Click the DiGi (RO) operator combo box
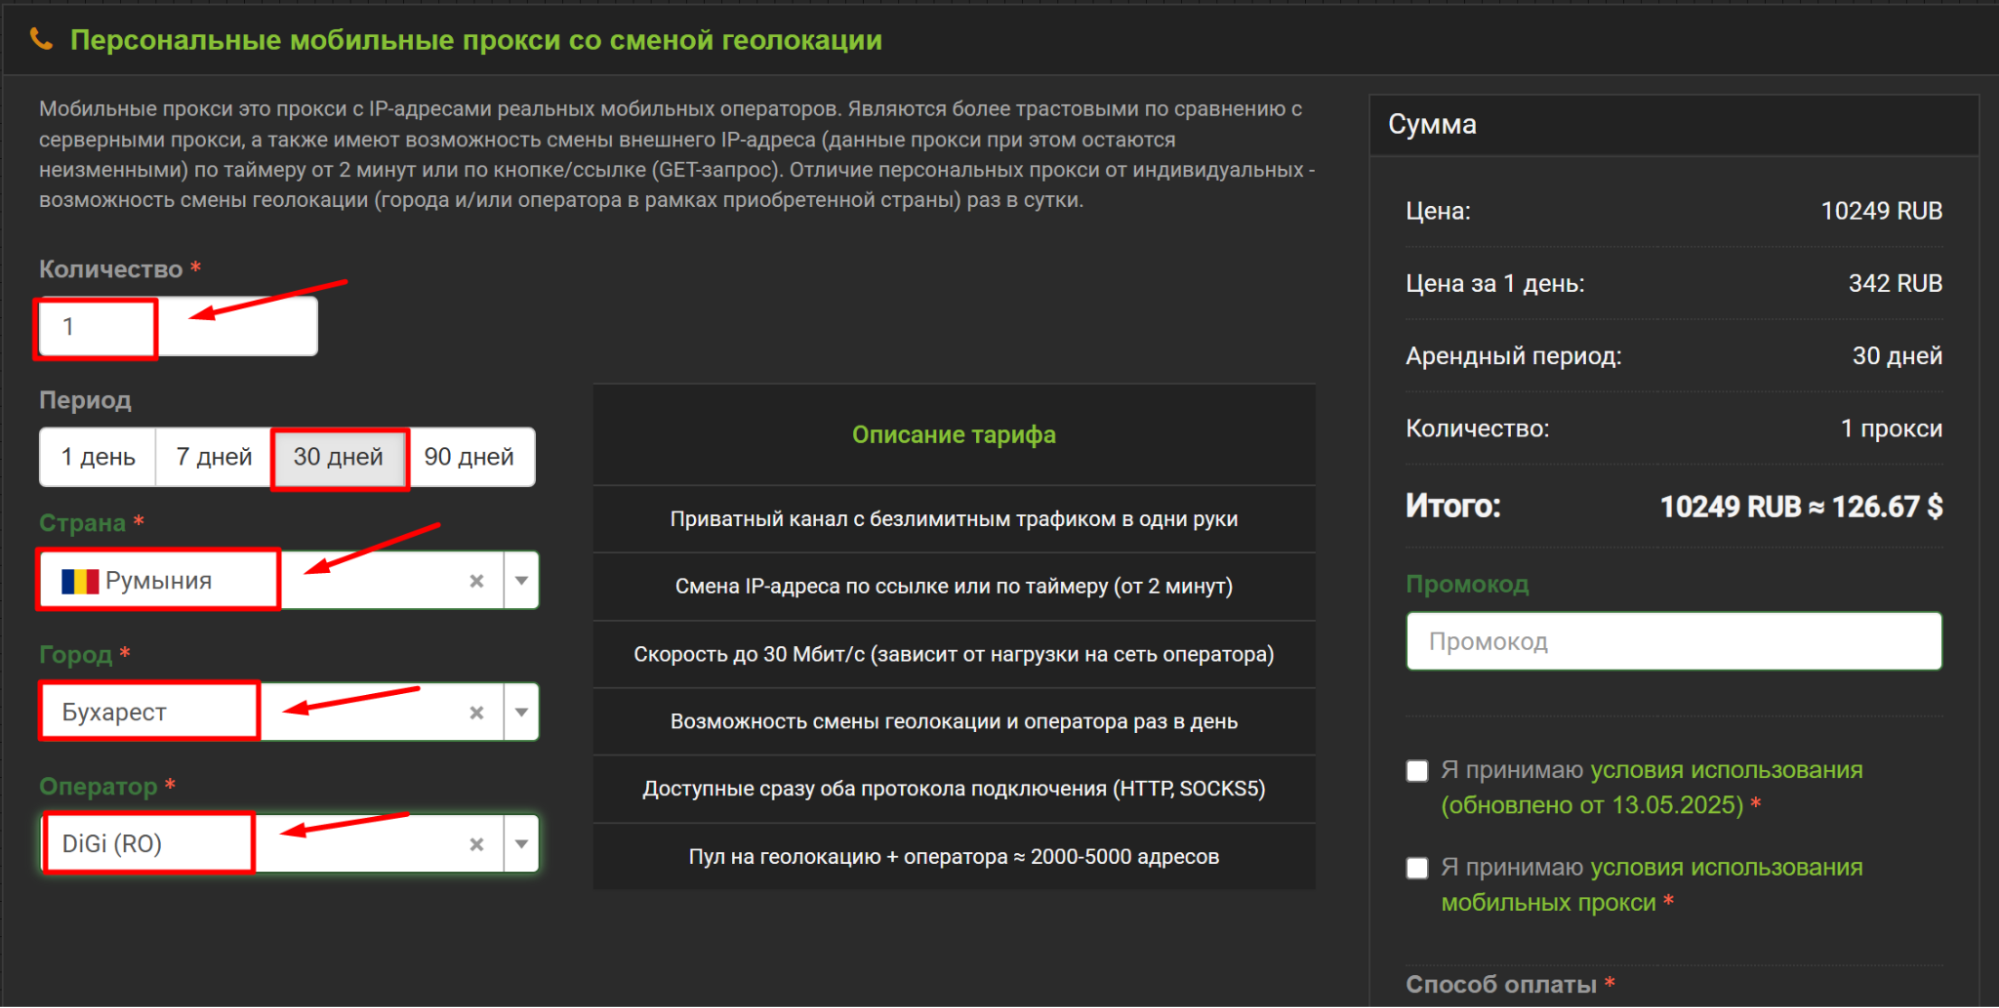1999x1008 pixels. (250, 844)
